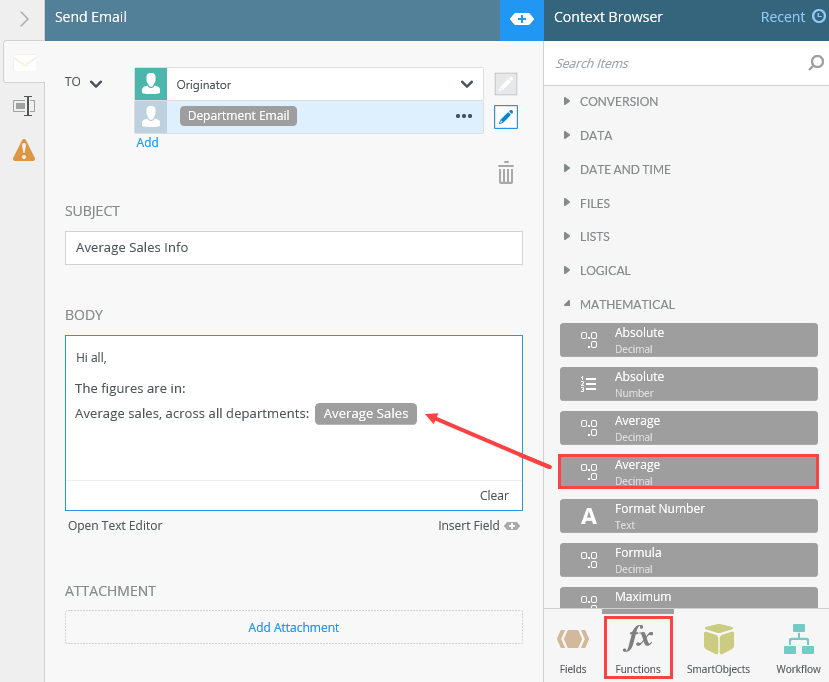Open the Functions tab in Context Browser
Image resolution: width=829 pixels, height=682 pixels.
click(638, 648)
